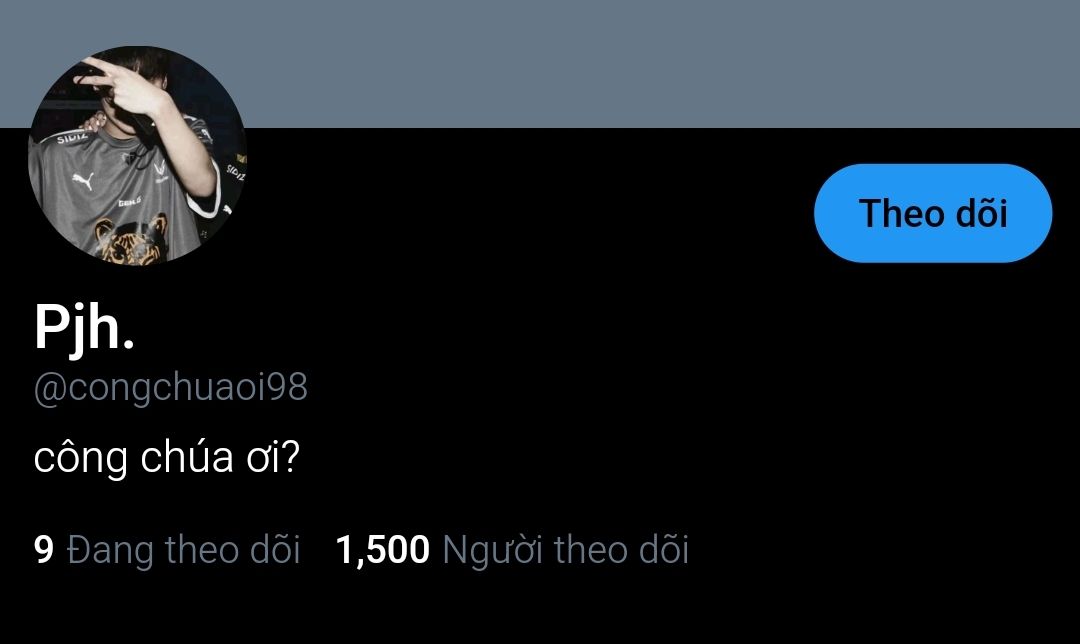The height and width of the screenshot is (644, 1080).
Task: Click the word Theo on follow button
Action: (x=901, y=213)
